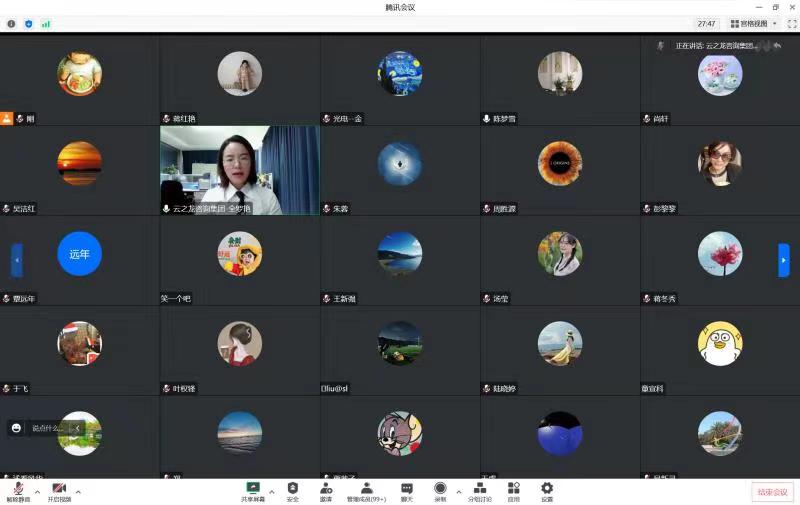Open the Invite (邀请) icon

[326, 490]
